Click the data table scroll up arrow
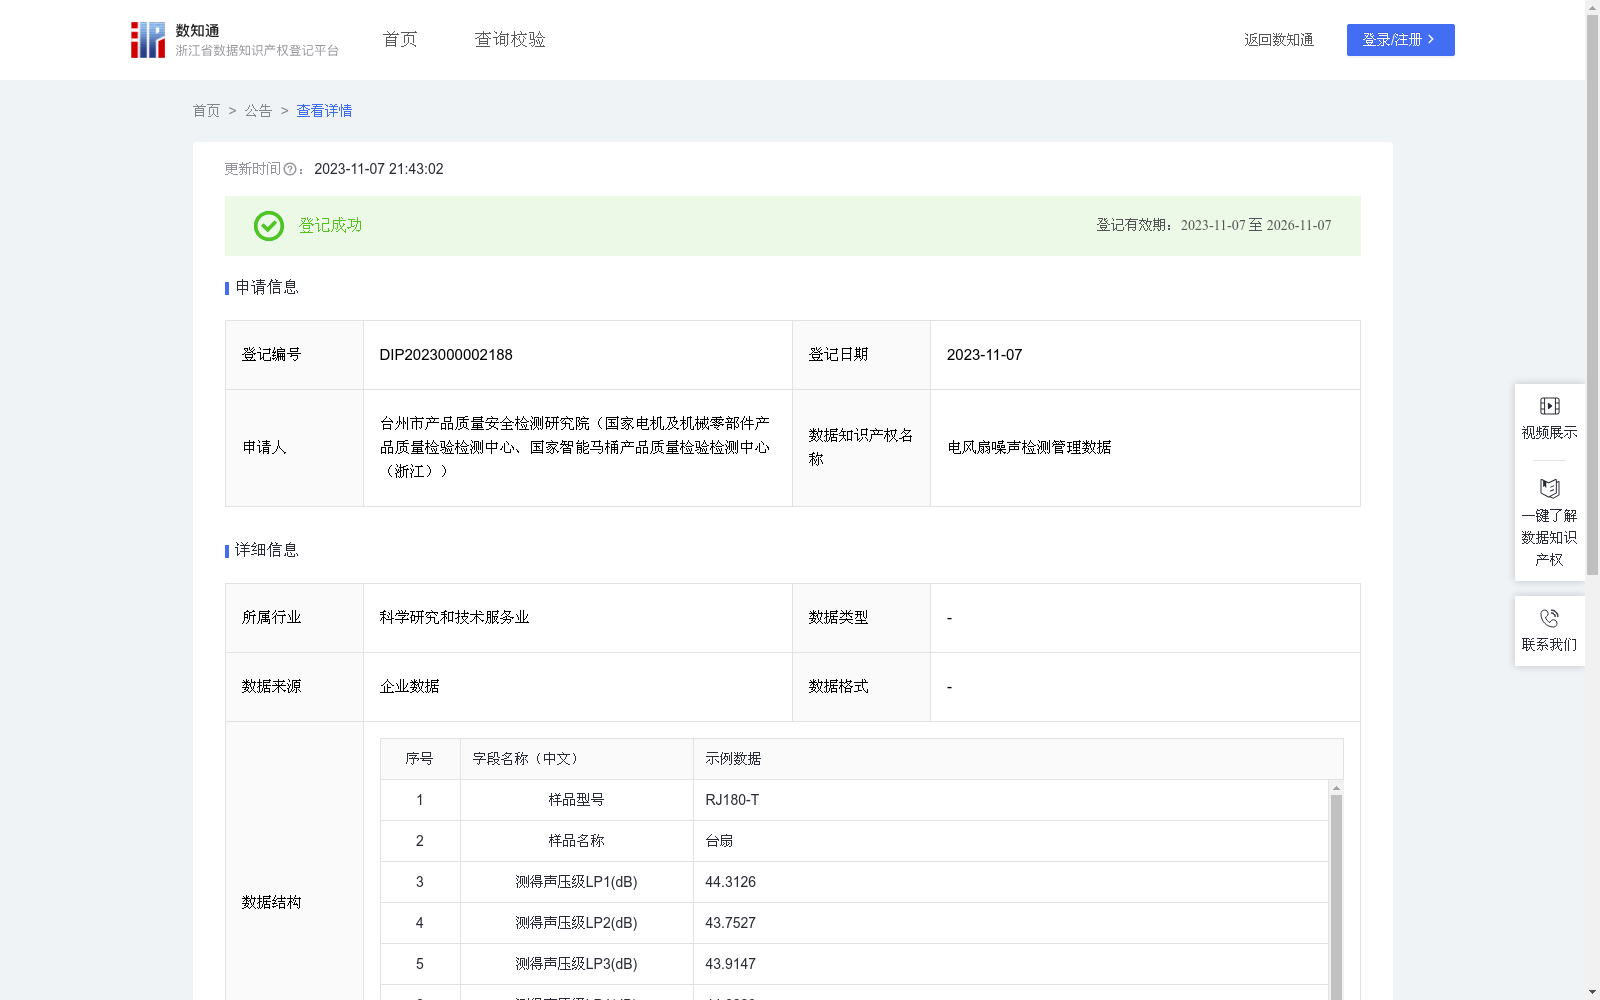This screenshot has height=1000, width=1600. click(x=1336, y=788)
